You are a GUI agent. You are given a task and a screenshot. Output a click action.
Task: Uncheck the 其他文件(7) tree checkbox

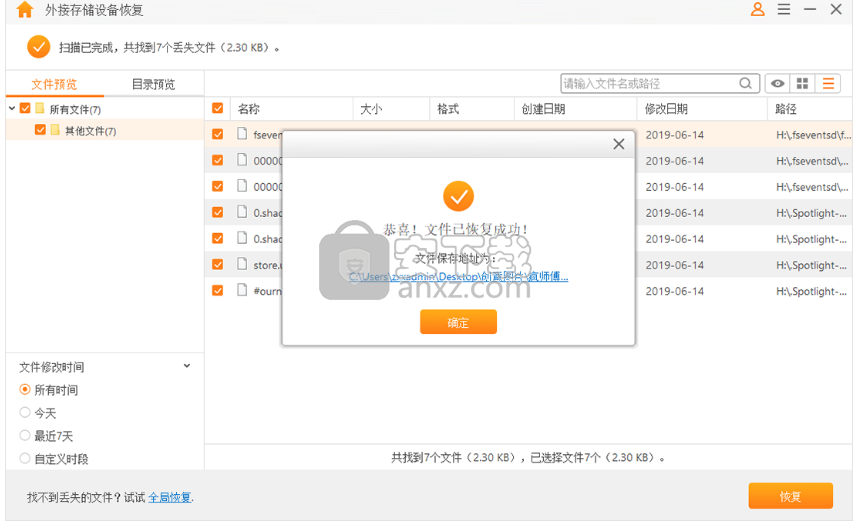coord(40,130)
